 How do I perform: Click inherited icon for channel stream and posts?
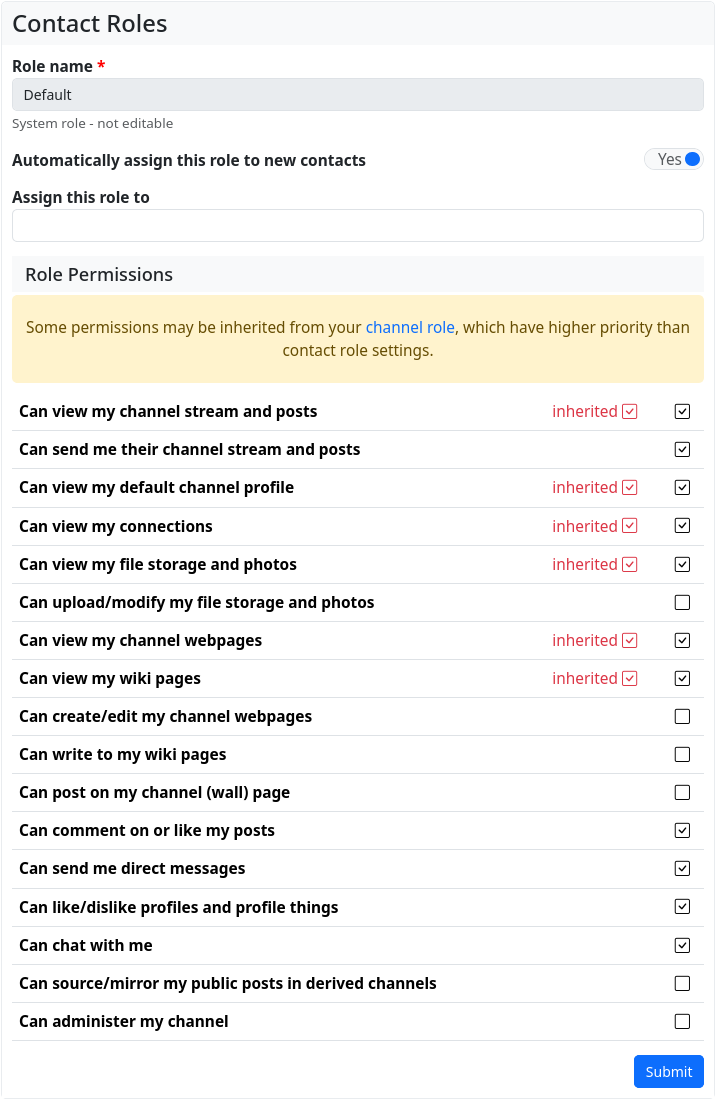630,412
